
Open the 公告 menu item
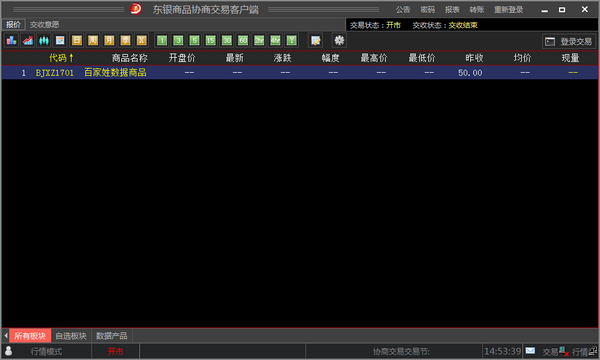point(403,10)
